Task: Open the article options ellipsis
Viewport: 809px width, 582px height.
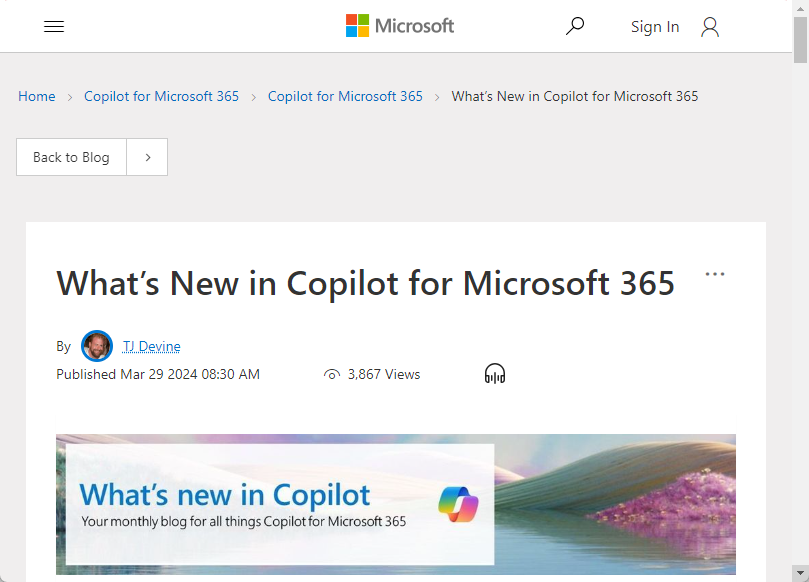Action: pyautogui.click(x=715, y=273)
